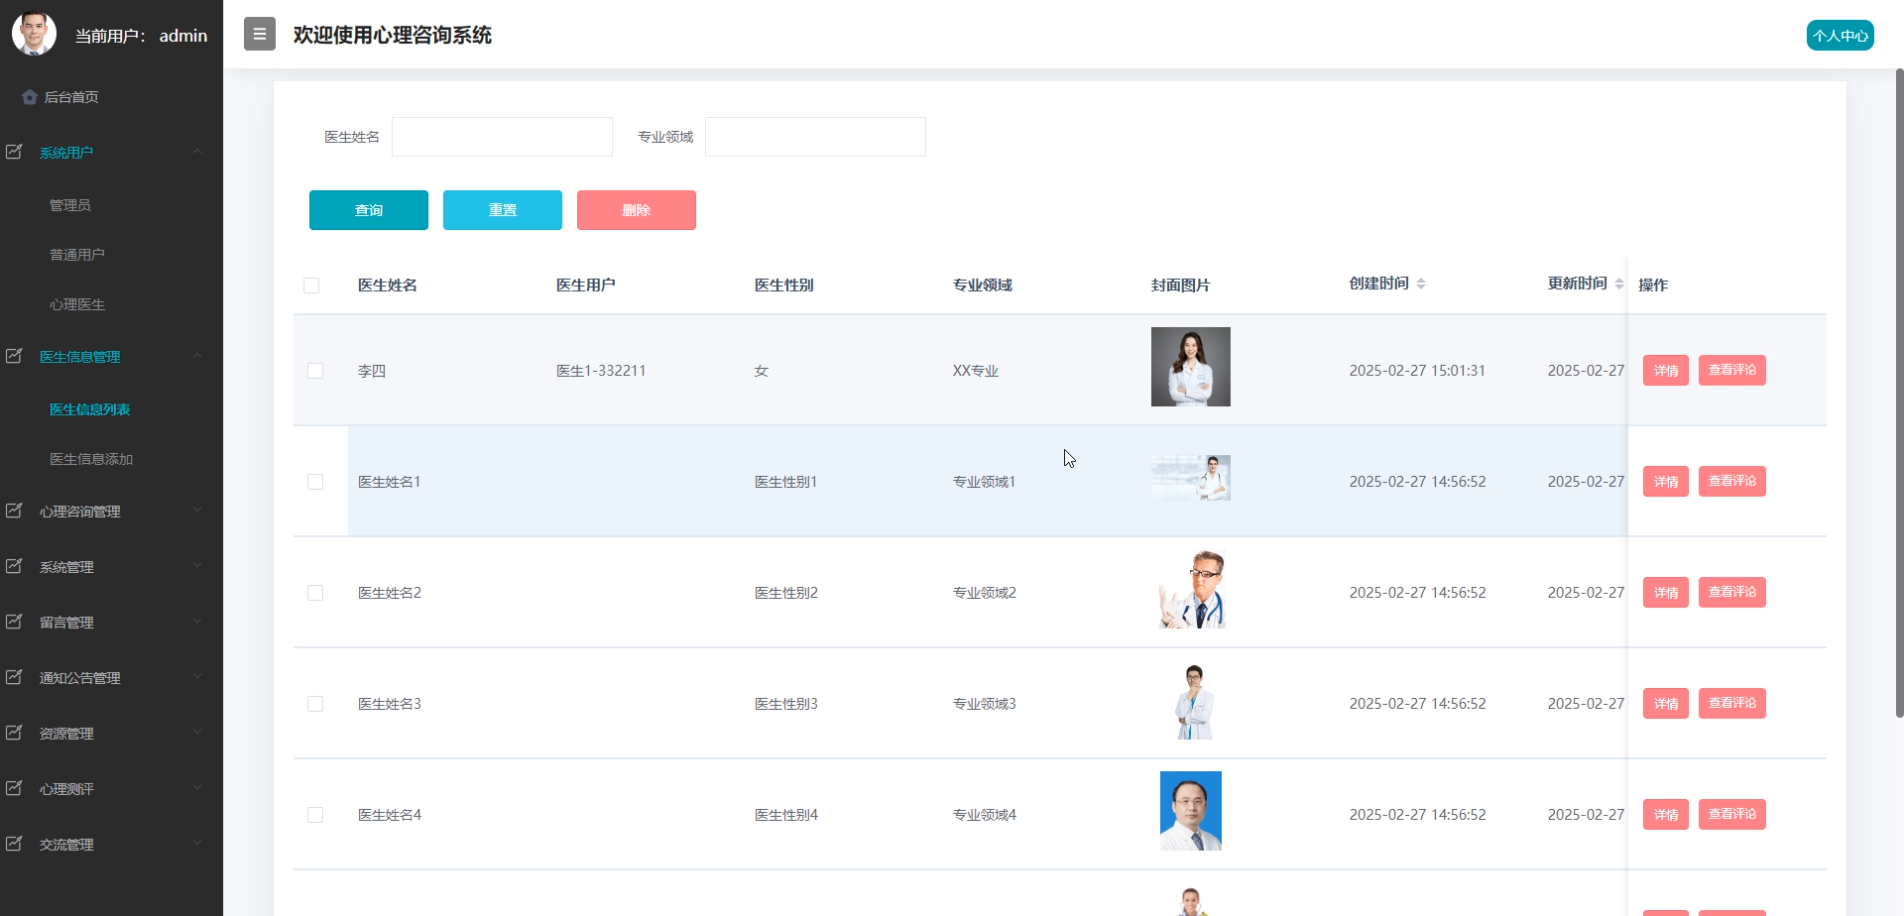
Task: Click 详情 for row 医生姓名1
Action: coord(1665,481)
